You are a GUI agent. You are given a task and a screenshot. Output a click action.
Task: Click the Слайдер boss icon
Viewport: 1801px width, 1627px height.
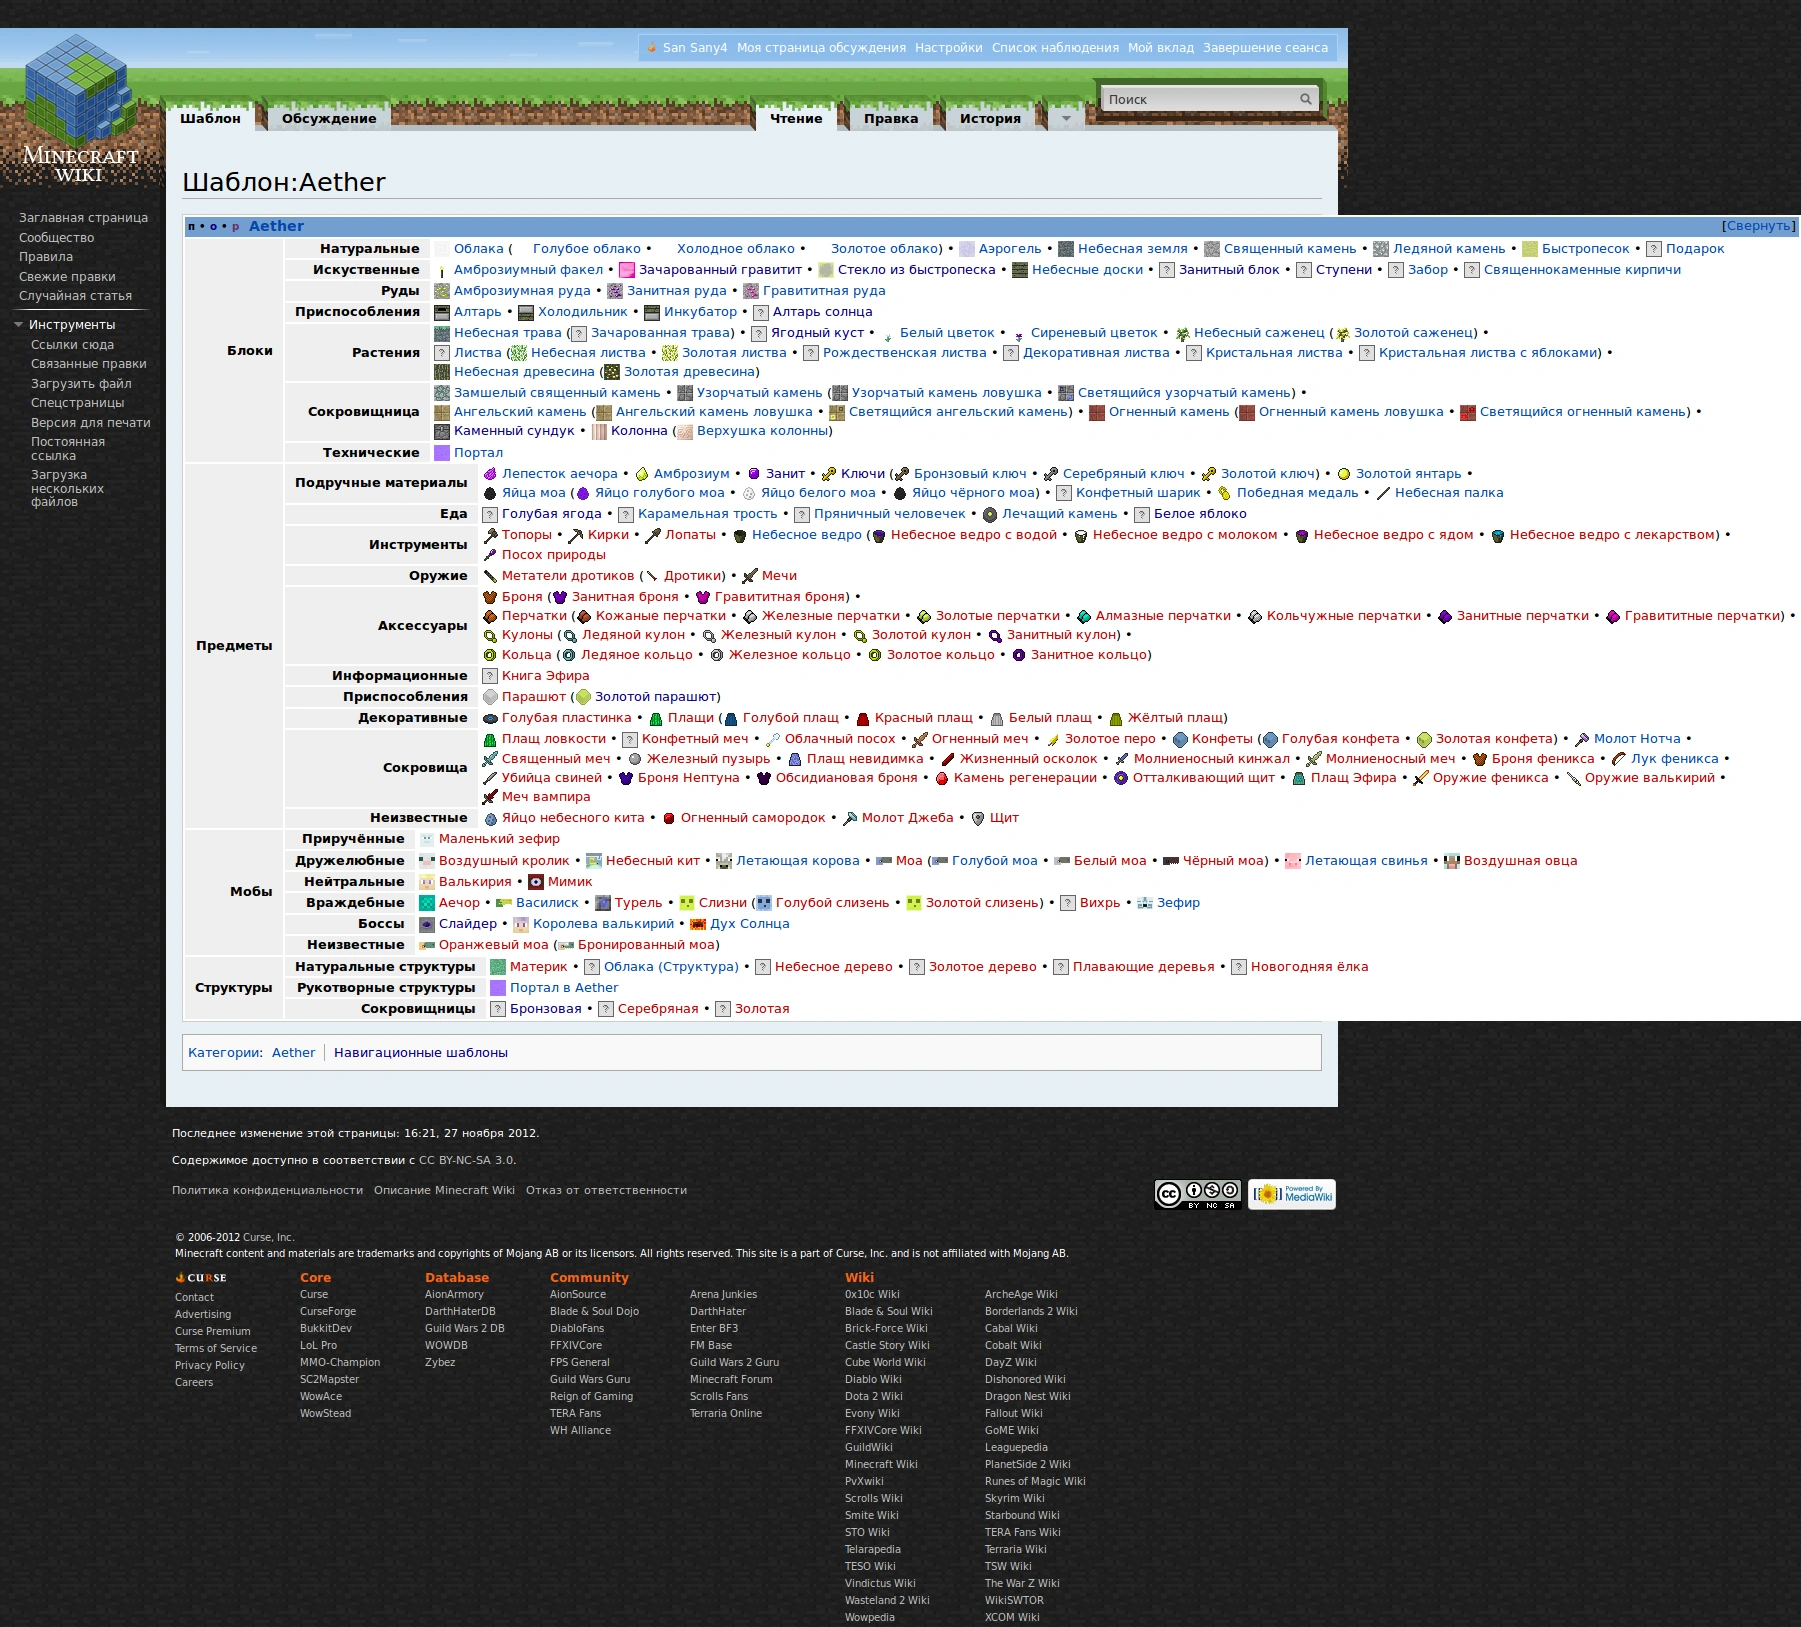click(427, 924)
